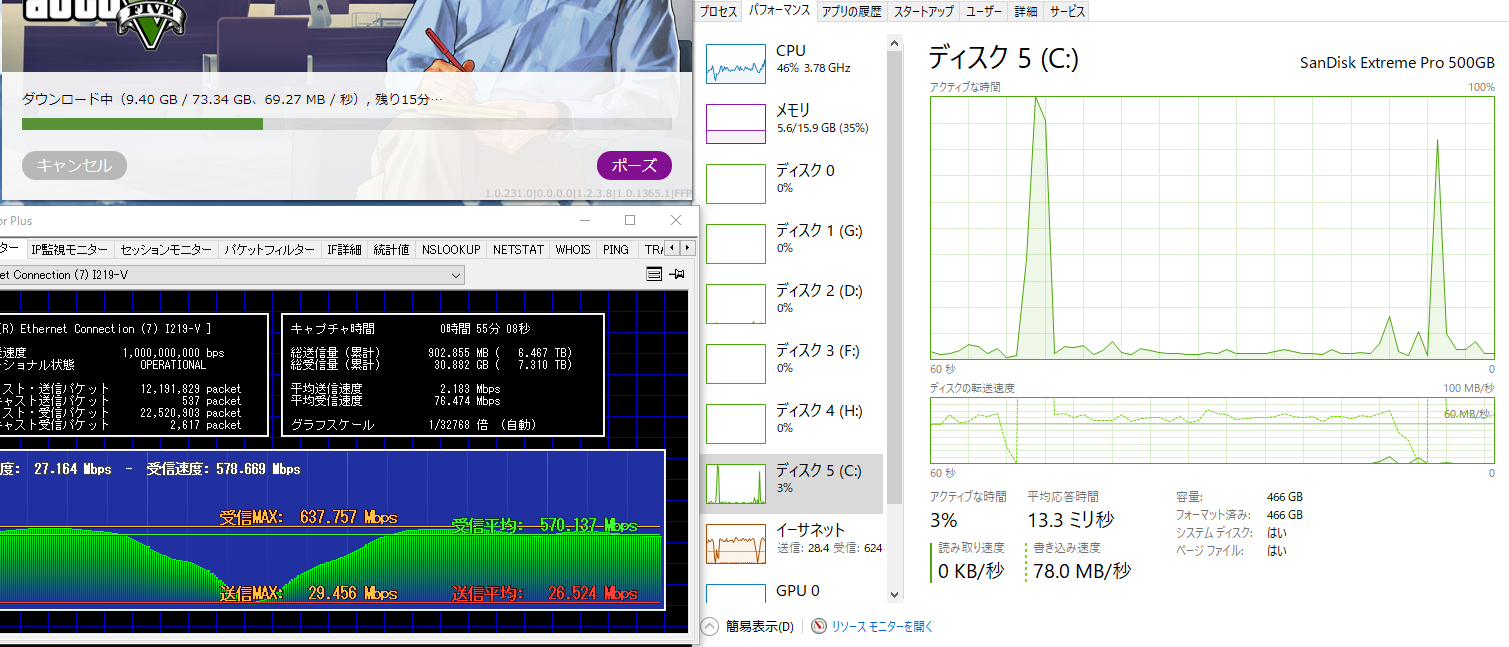Switch to the サービス tab
This screenshot has width=1509, height=647.
1066,12
